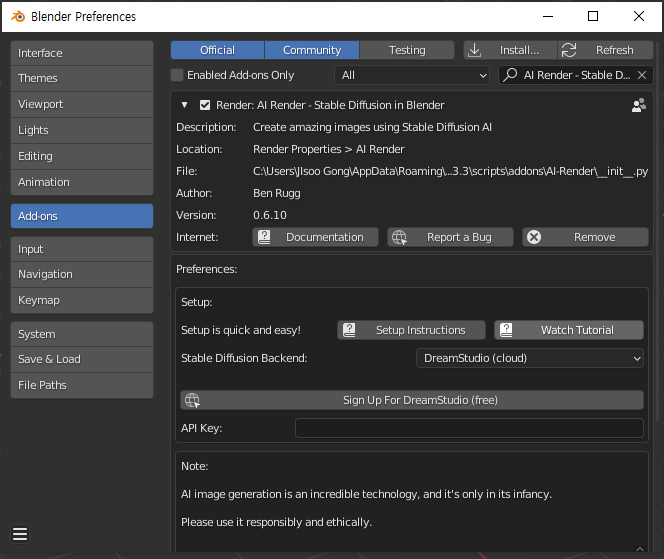Click the Remove circled X icon

pyautogui.click(x=534, y=237)
